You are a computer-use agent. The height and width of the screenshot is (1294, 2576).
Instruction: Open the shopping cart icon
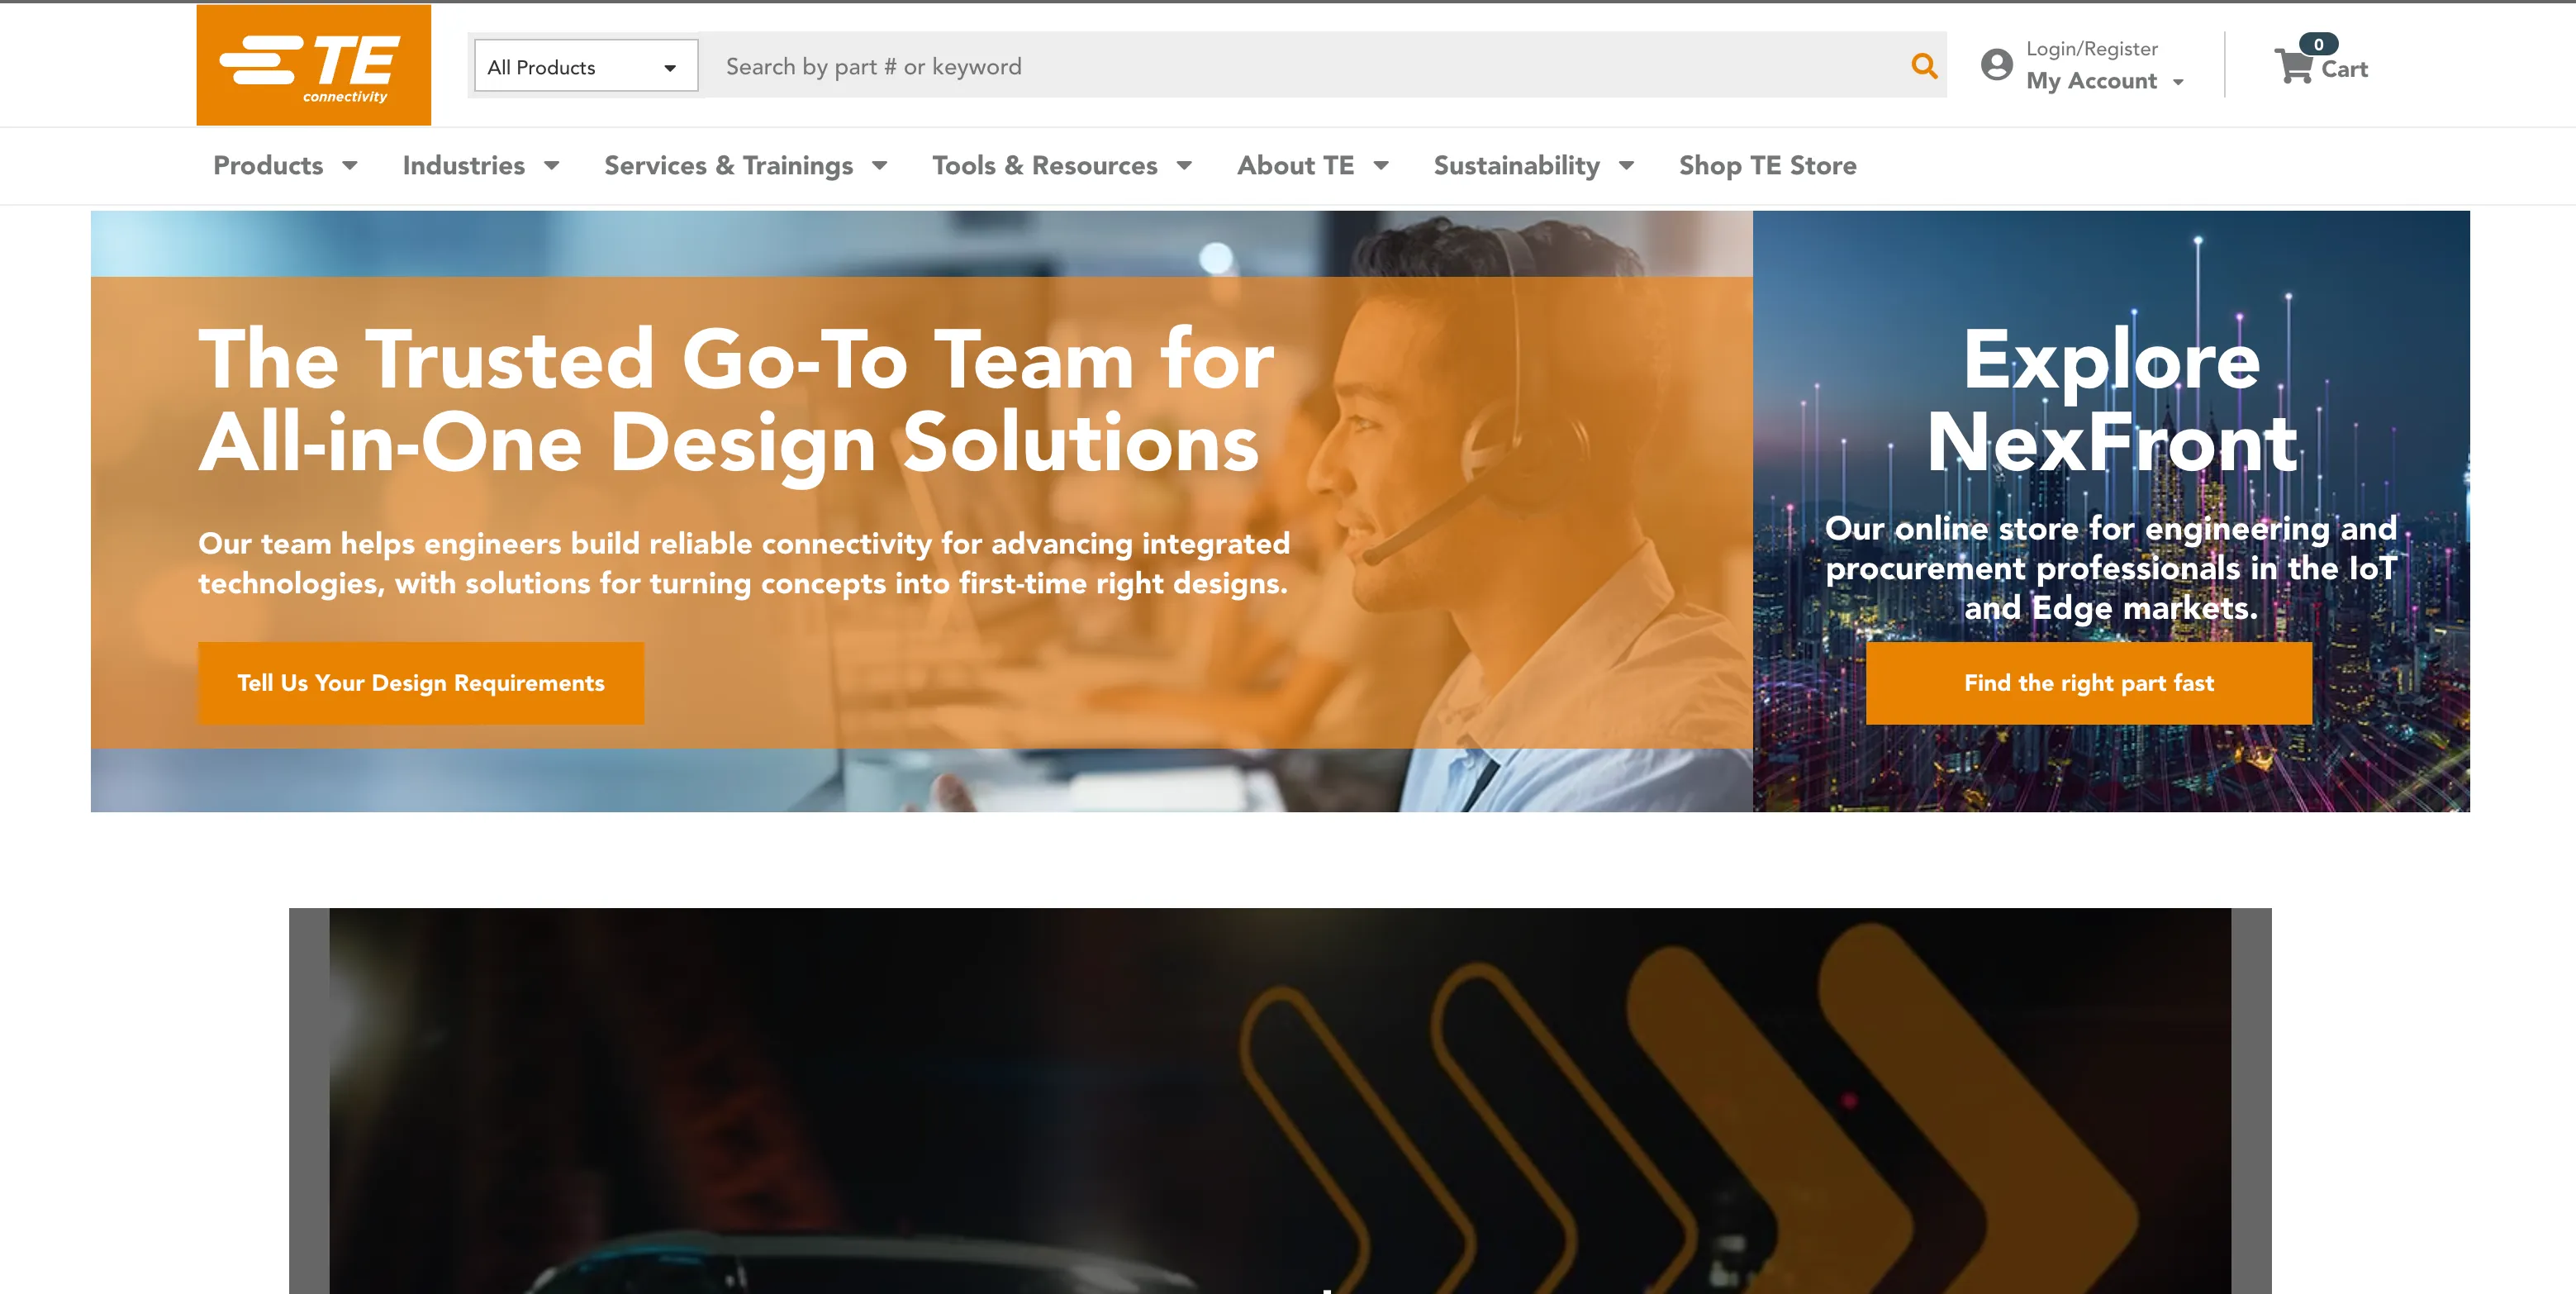point(2293,67)
